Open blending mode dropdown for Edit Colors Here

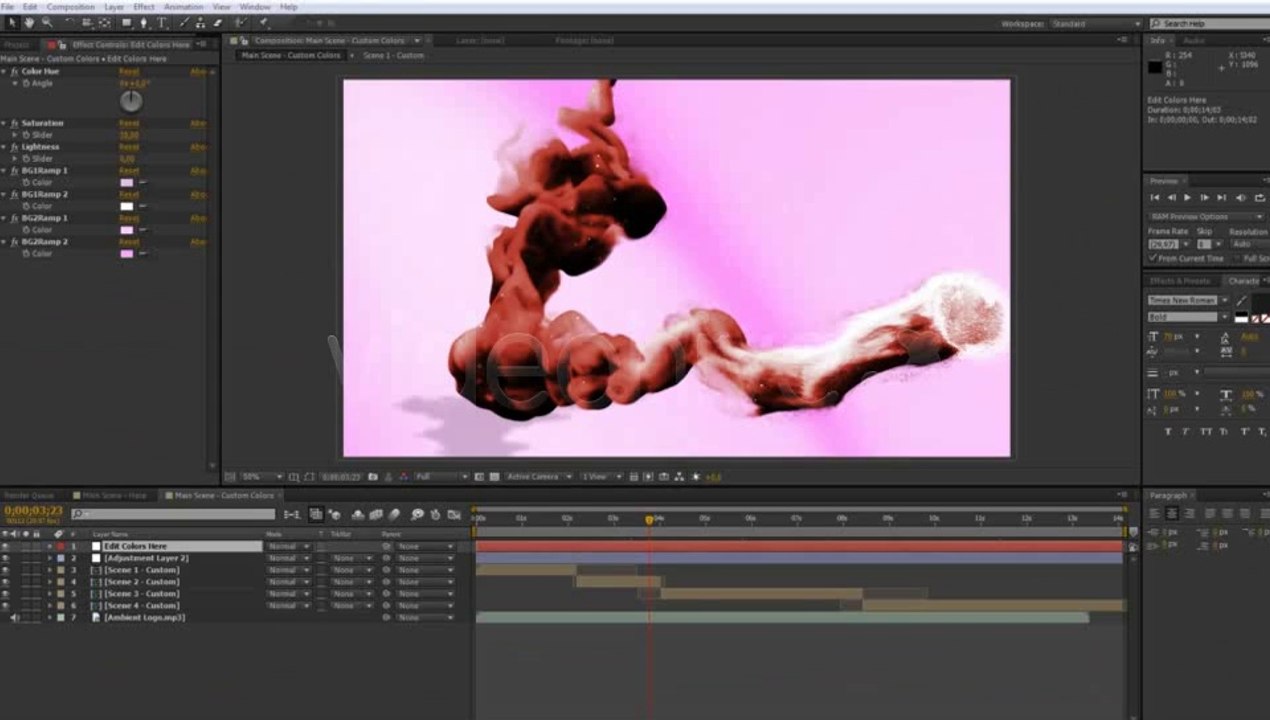click(288, 546)
